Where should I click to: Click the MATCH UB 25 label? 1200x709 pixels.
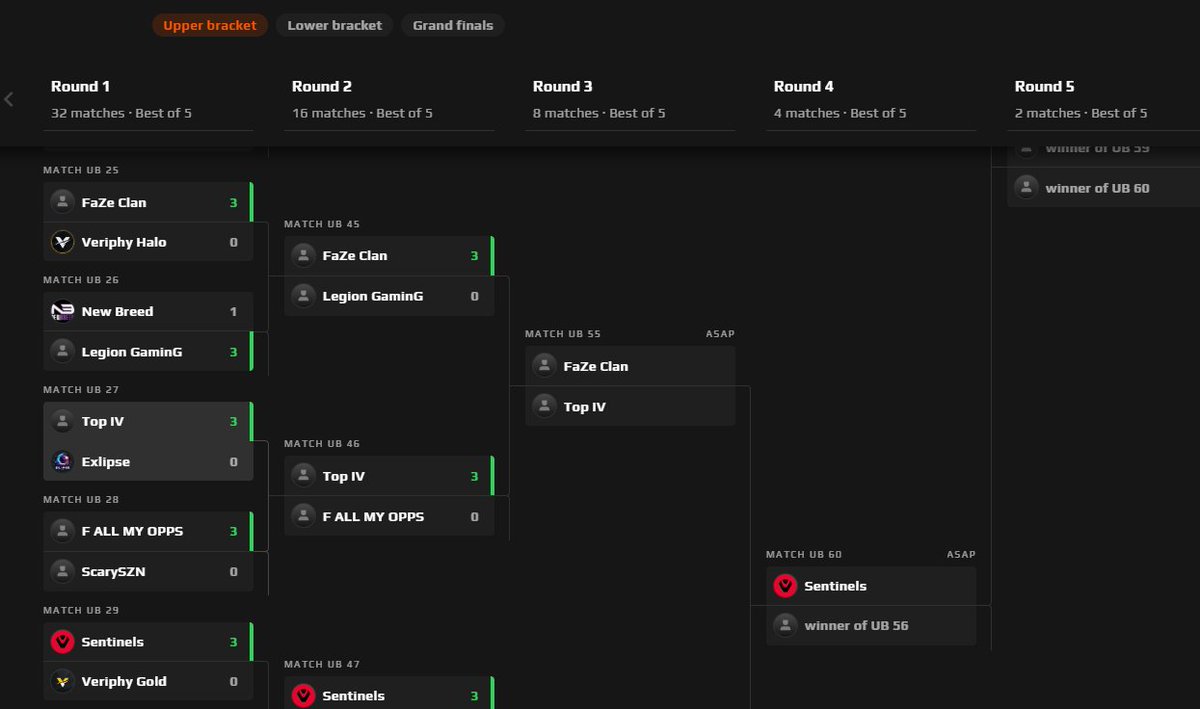[x=81, y=170]
